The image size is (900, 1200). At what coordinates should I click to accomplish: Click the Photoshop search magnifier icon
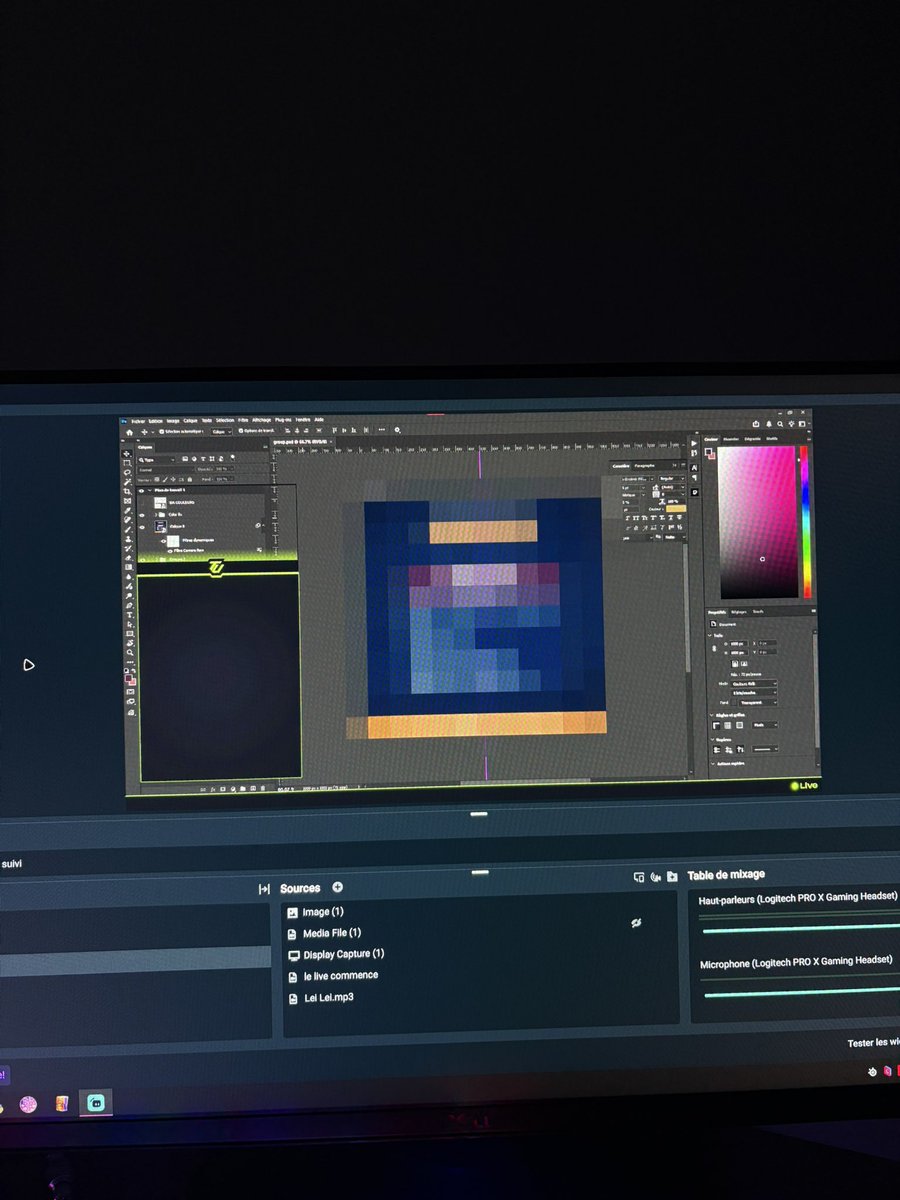click(780, 424)
